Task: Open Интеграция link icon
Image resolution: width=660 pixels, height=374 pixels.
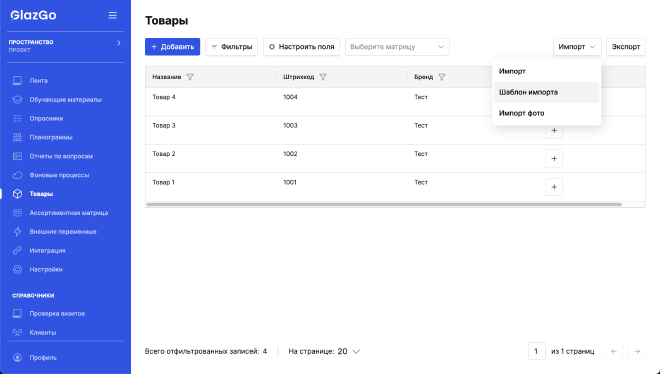Action: tap(17, 250)
